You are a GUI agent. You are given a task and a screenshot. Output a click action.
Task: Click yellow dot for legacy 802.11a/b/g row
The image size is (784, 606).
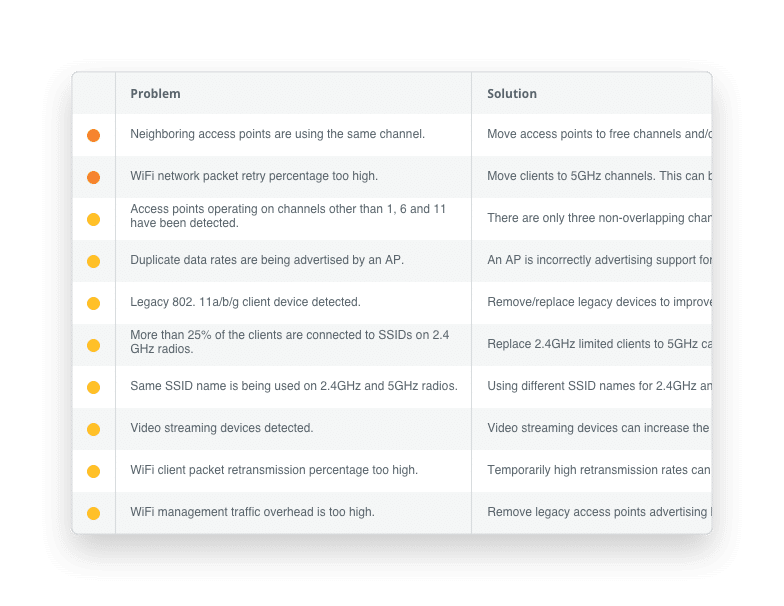[93, 303]
